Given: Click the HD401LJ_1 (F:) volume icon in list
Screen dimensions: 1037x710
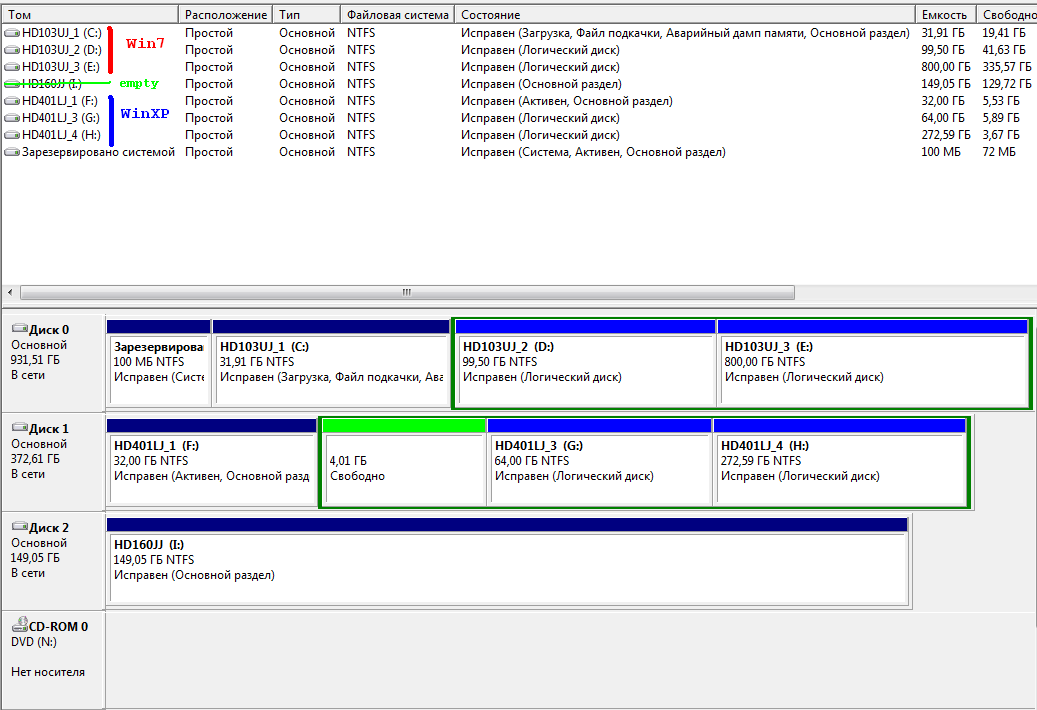Looking at the screenshot, I should (x=12, y=101).
